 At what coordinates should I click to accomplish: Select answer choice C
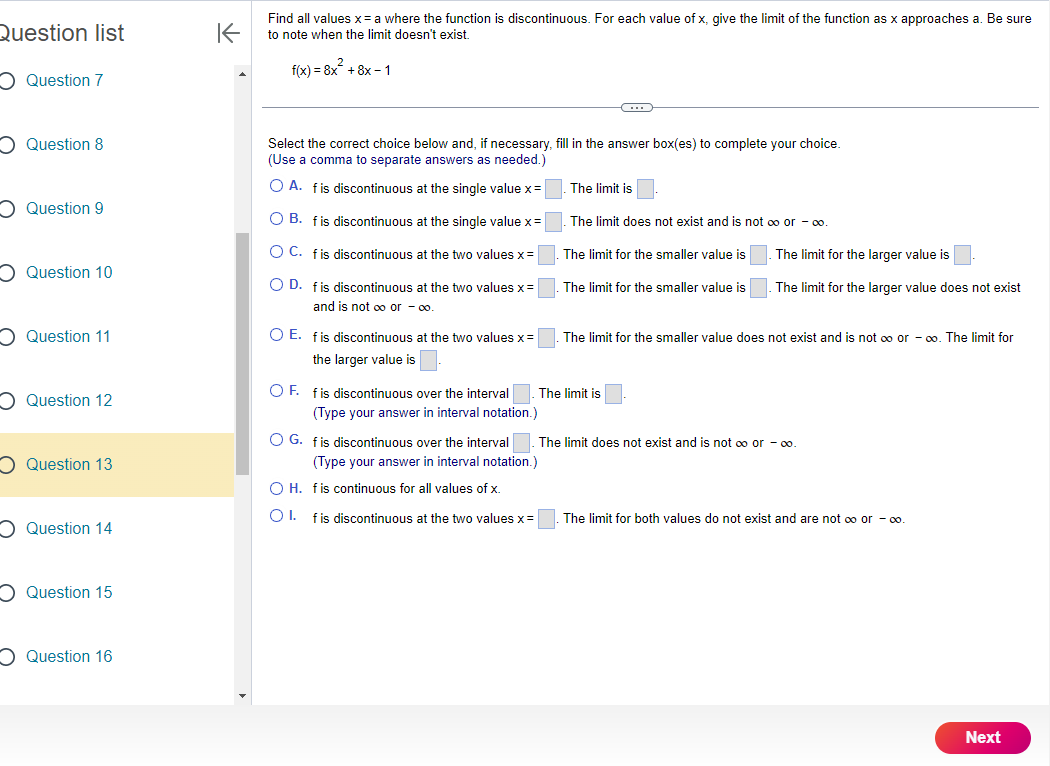click(276, 252)
